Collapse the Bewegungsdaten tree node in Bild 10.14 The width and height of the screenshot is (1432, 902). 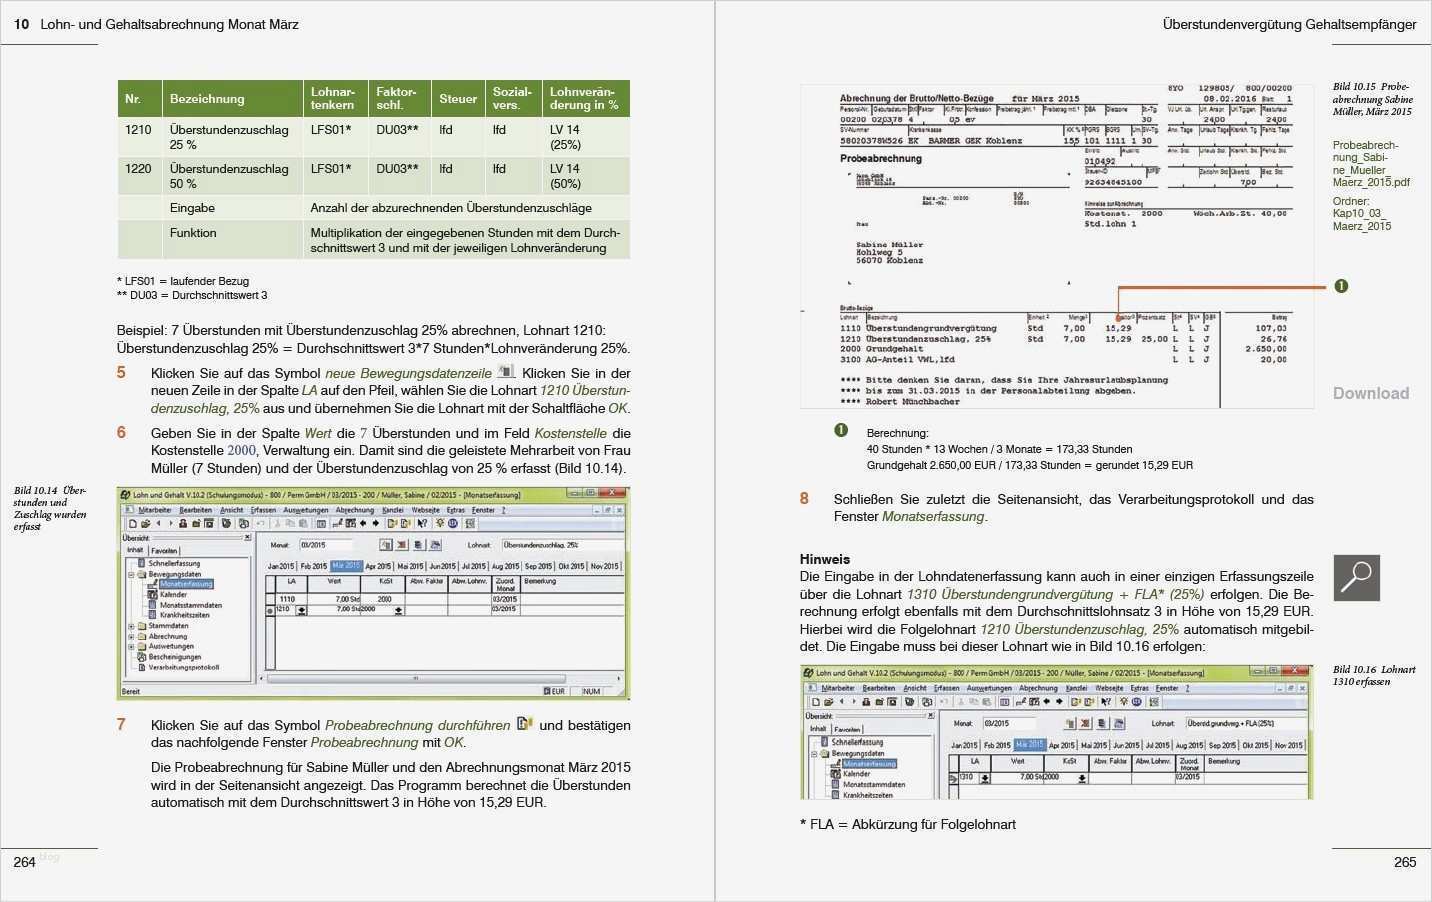click(131, 574)
